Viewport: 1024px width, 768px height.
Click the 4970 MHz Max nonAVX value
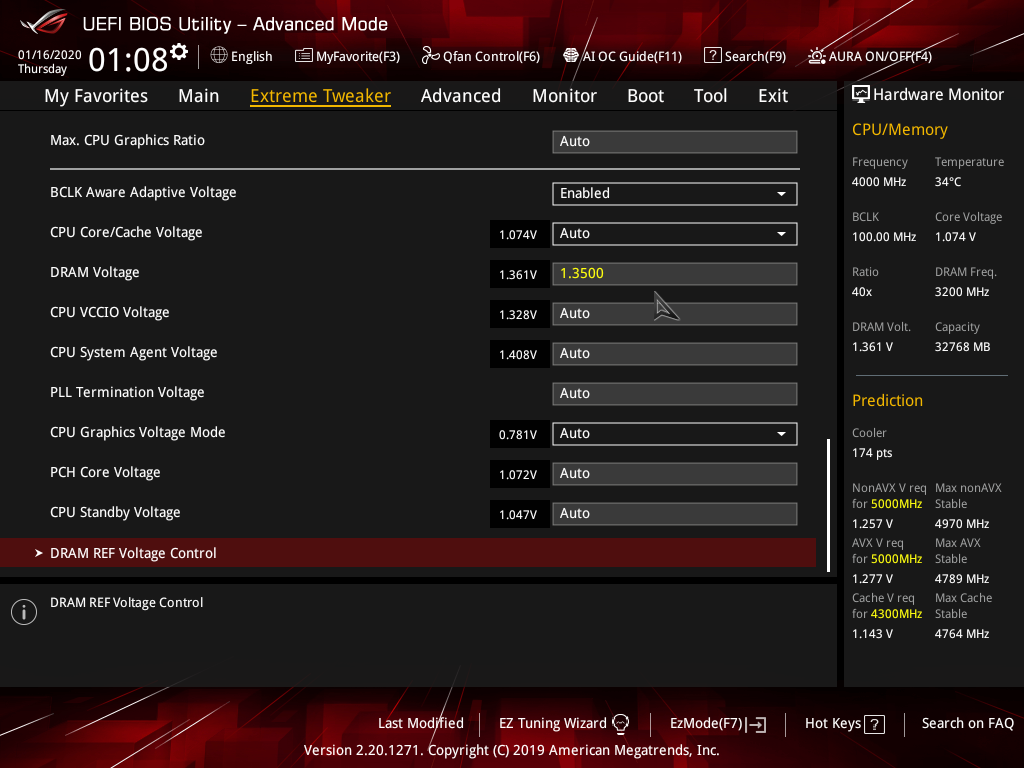[961, 524]
